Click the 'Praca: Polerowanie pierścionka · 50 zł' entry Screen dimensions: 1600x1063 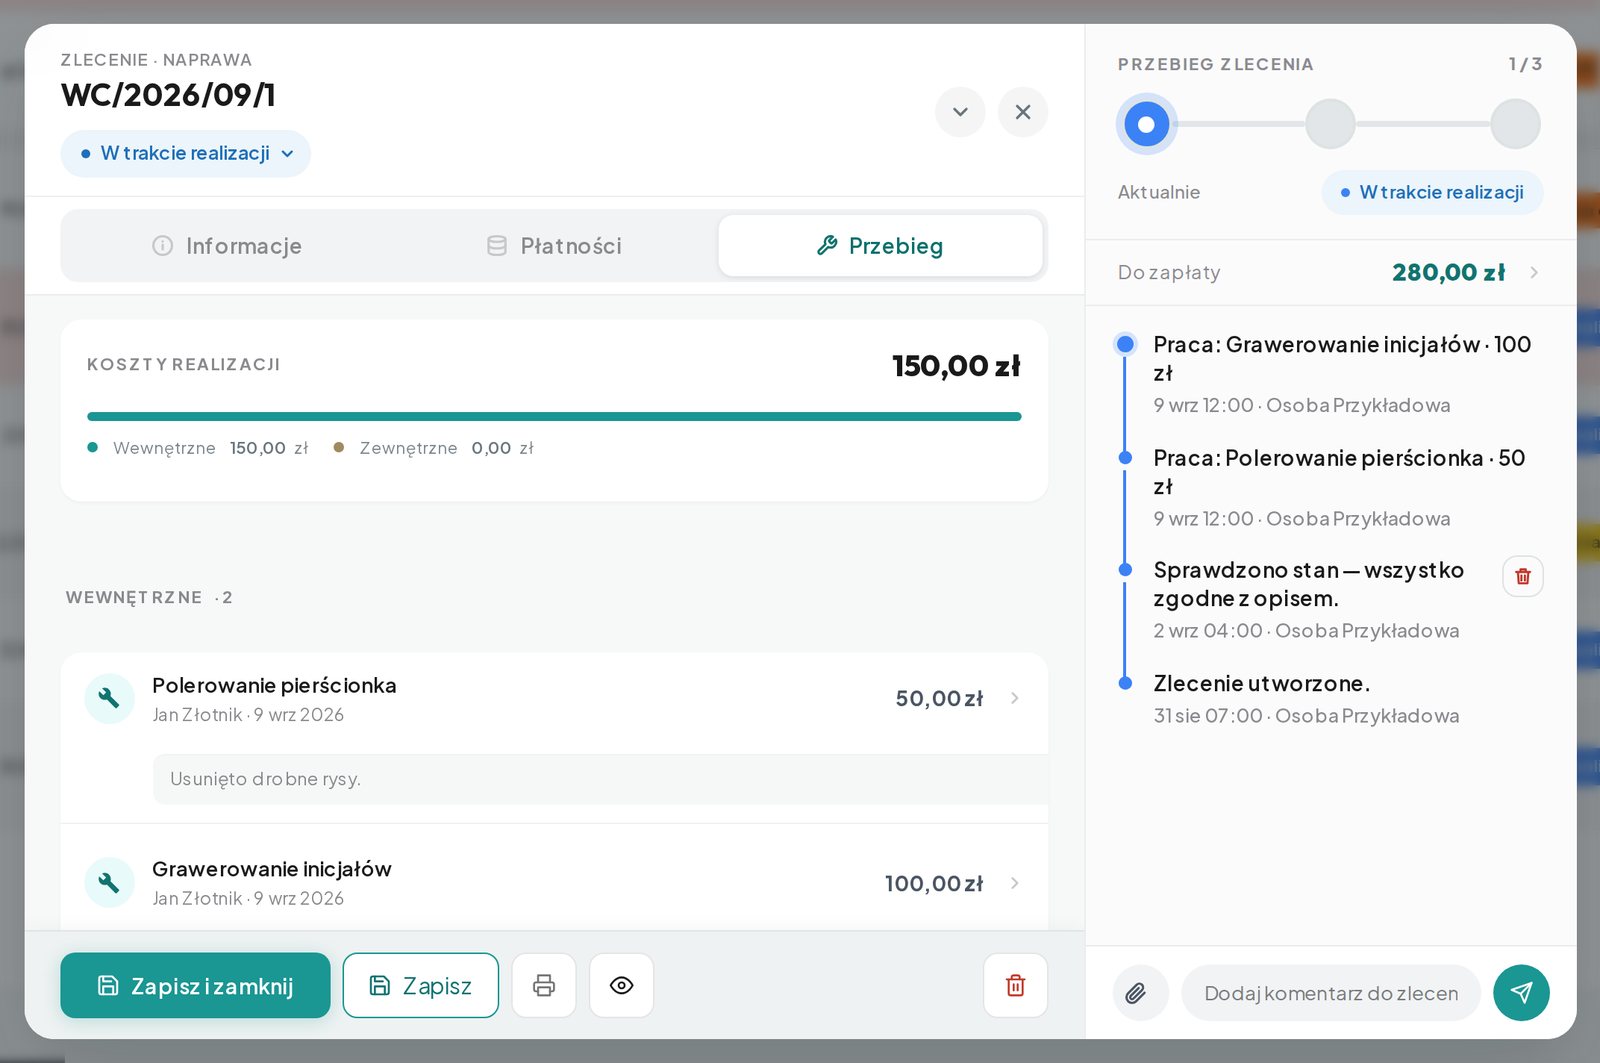coord(1339,472)
